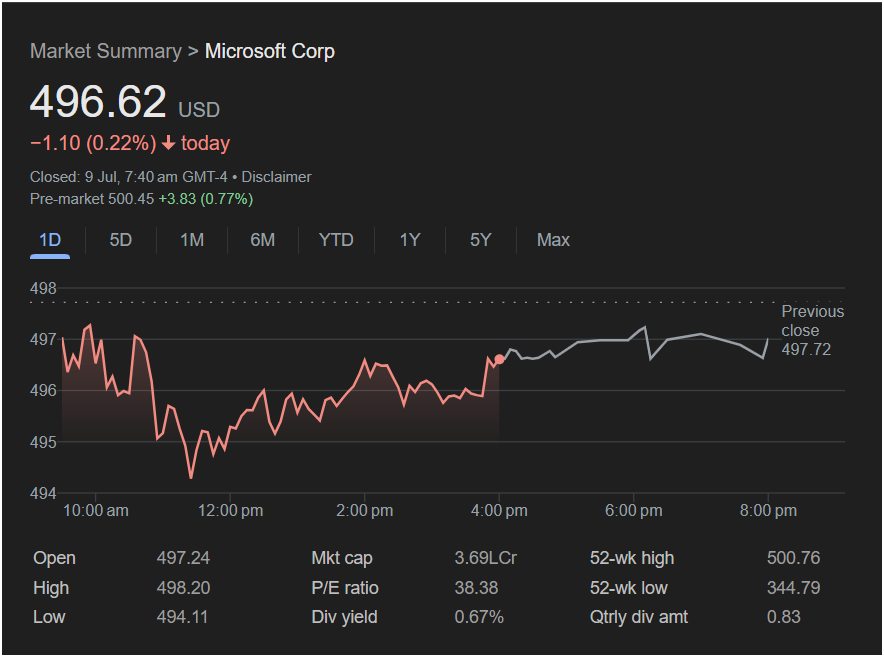
Task: Click the 2:00 pm axis label
Action: pyautogui.click(x=364, y=511)
